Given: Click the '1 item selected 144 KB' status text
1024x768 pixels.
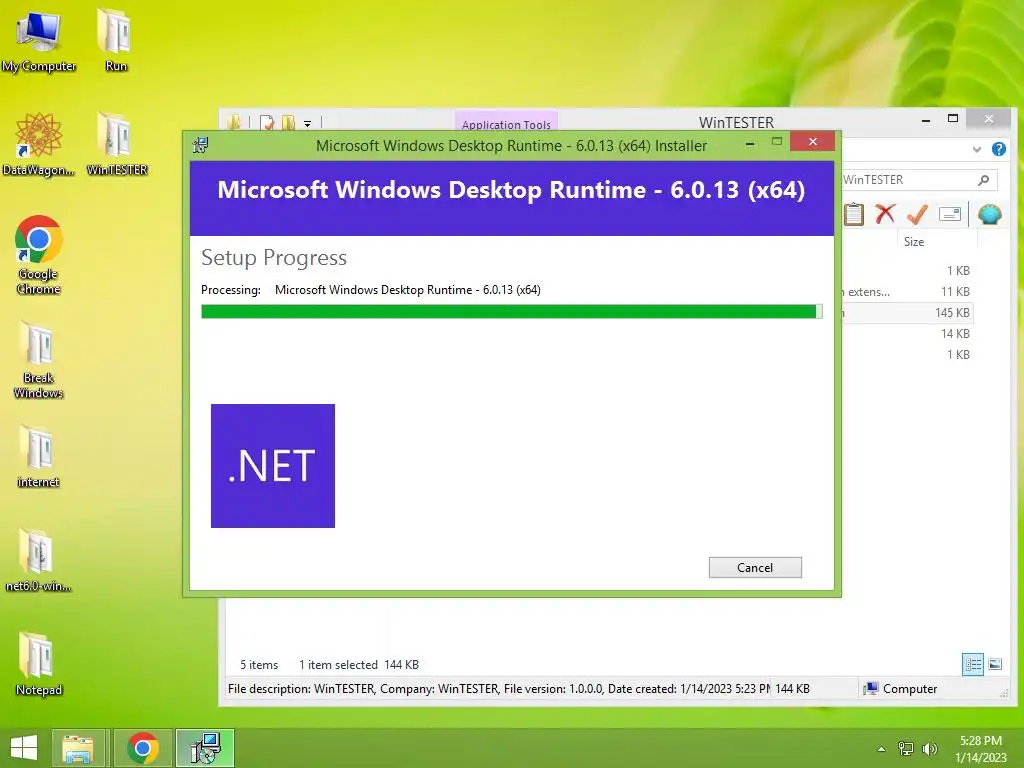Looking at the screenshot, I should [359, 665].
